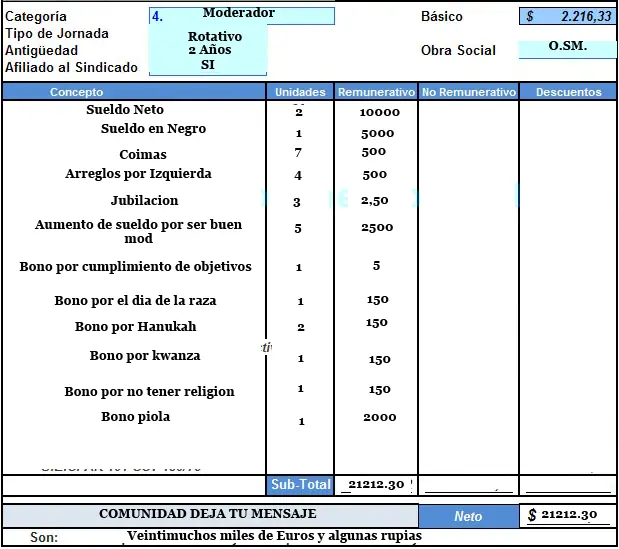
Task: Select the 'No Remunerativo' column header
Action: pos(469,92)
